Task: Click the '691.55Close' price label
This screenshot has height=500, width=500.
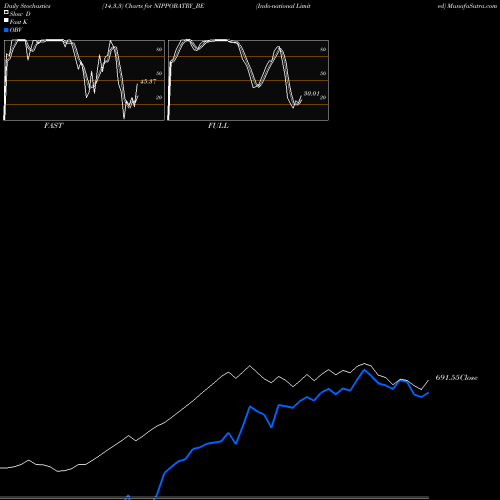Action: click(x=457, y=378)
